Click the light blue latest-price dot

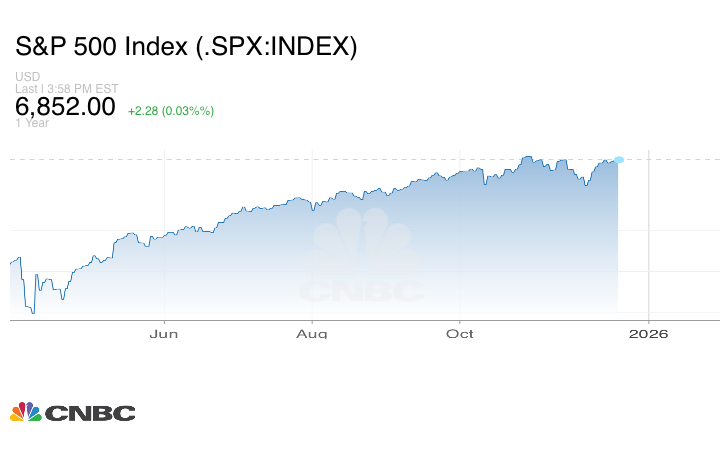tap(619, 160)
